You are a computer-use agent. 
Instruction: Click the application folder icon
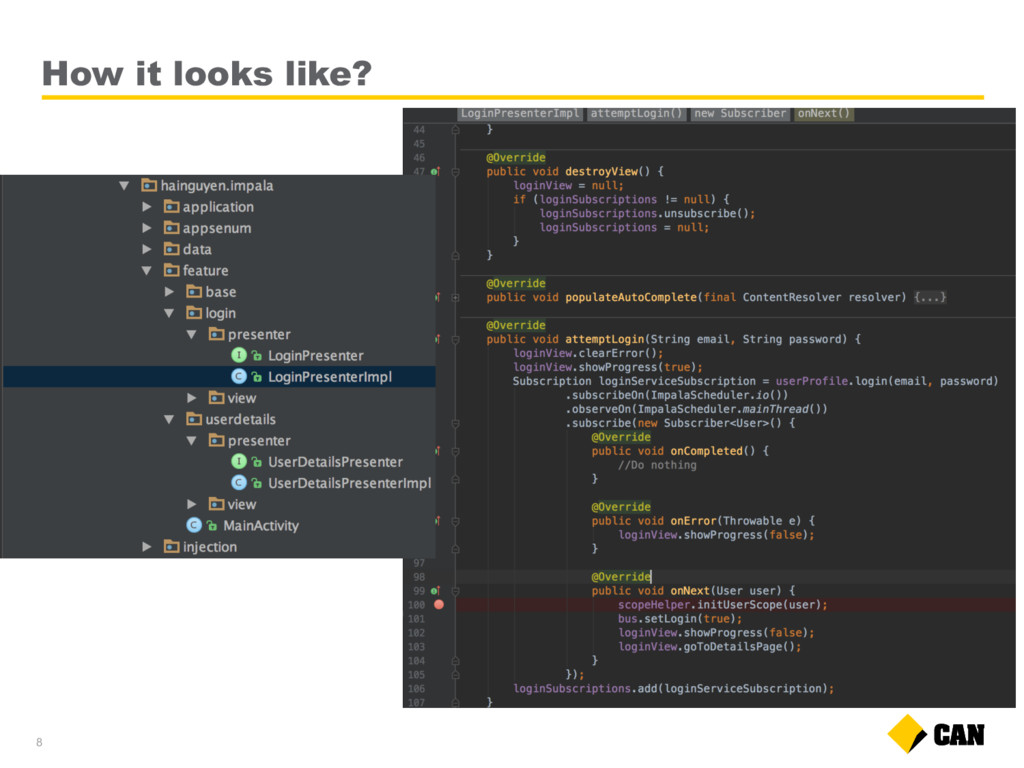pyautogui.click(x=171, y=207)
